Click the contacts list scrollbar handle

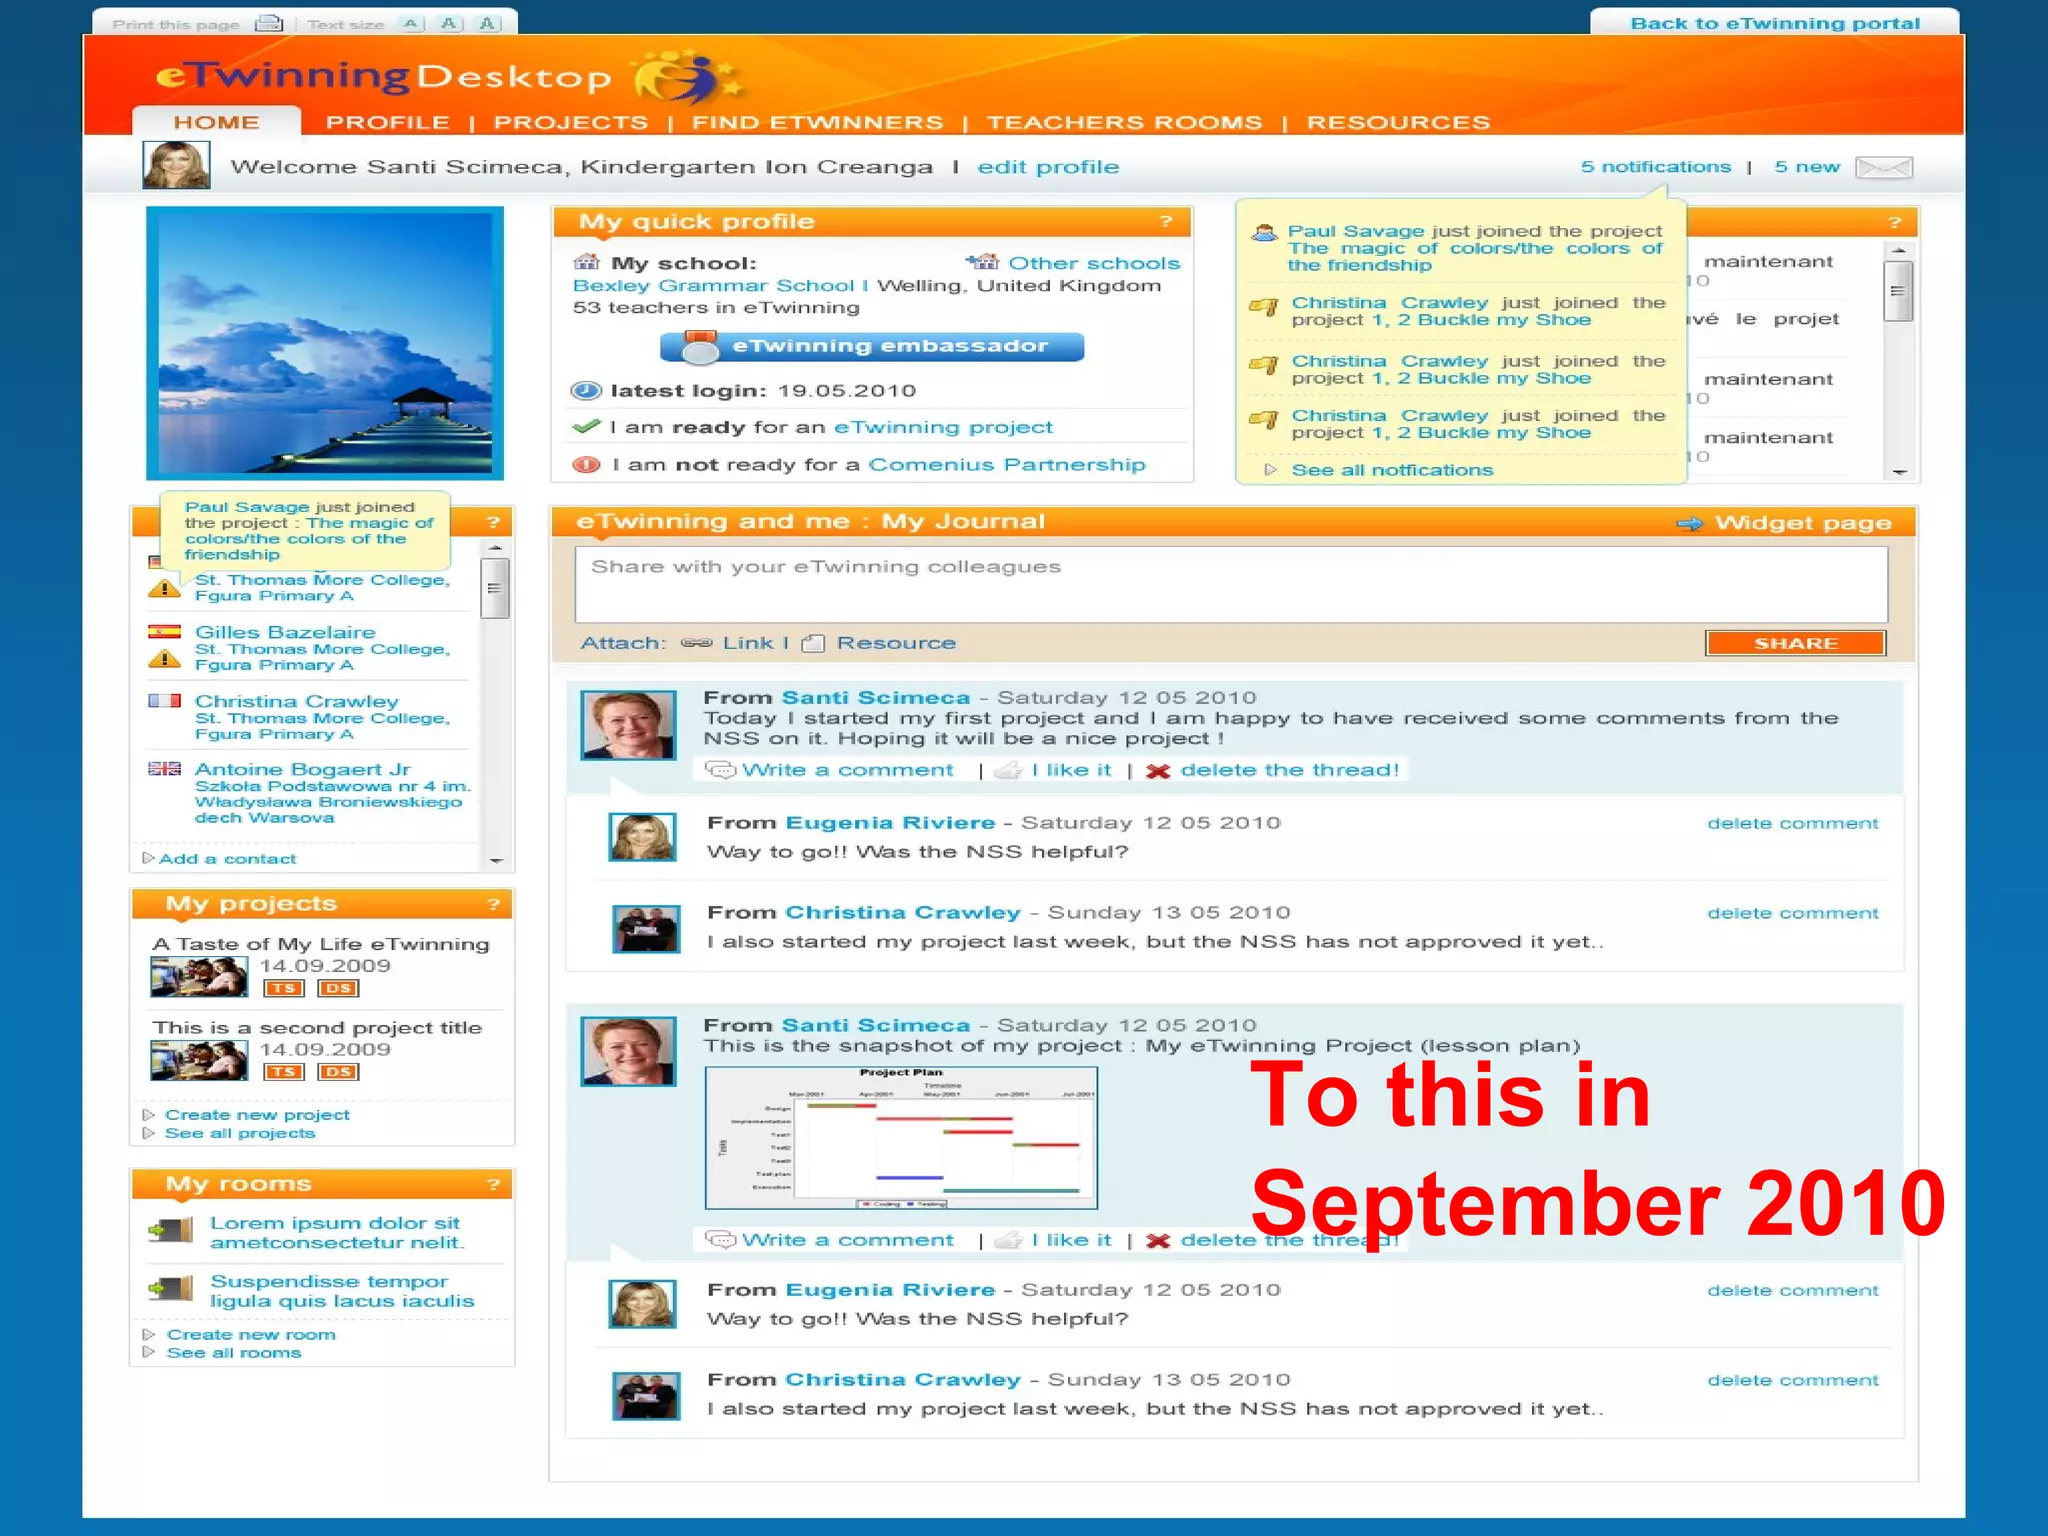pos(495,588)
